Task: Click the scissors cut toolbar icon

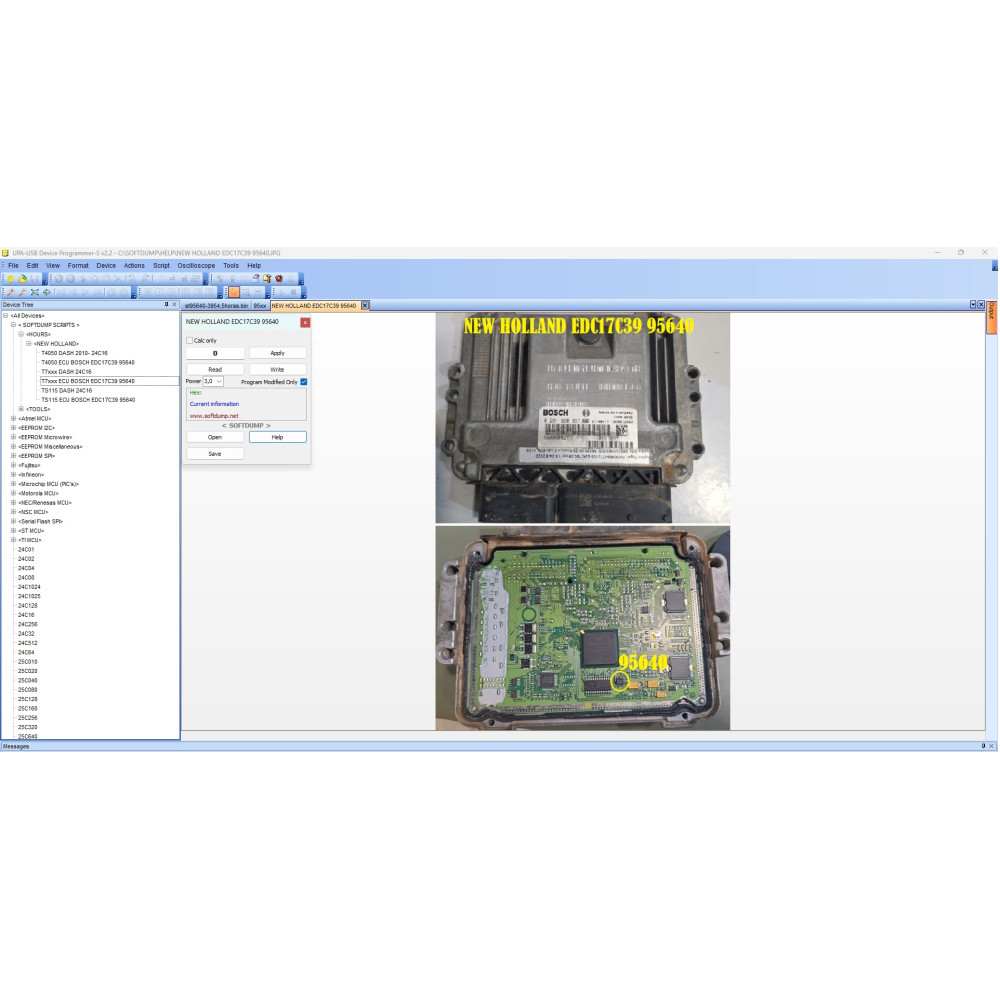Action: 83,279
